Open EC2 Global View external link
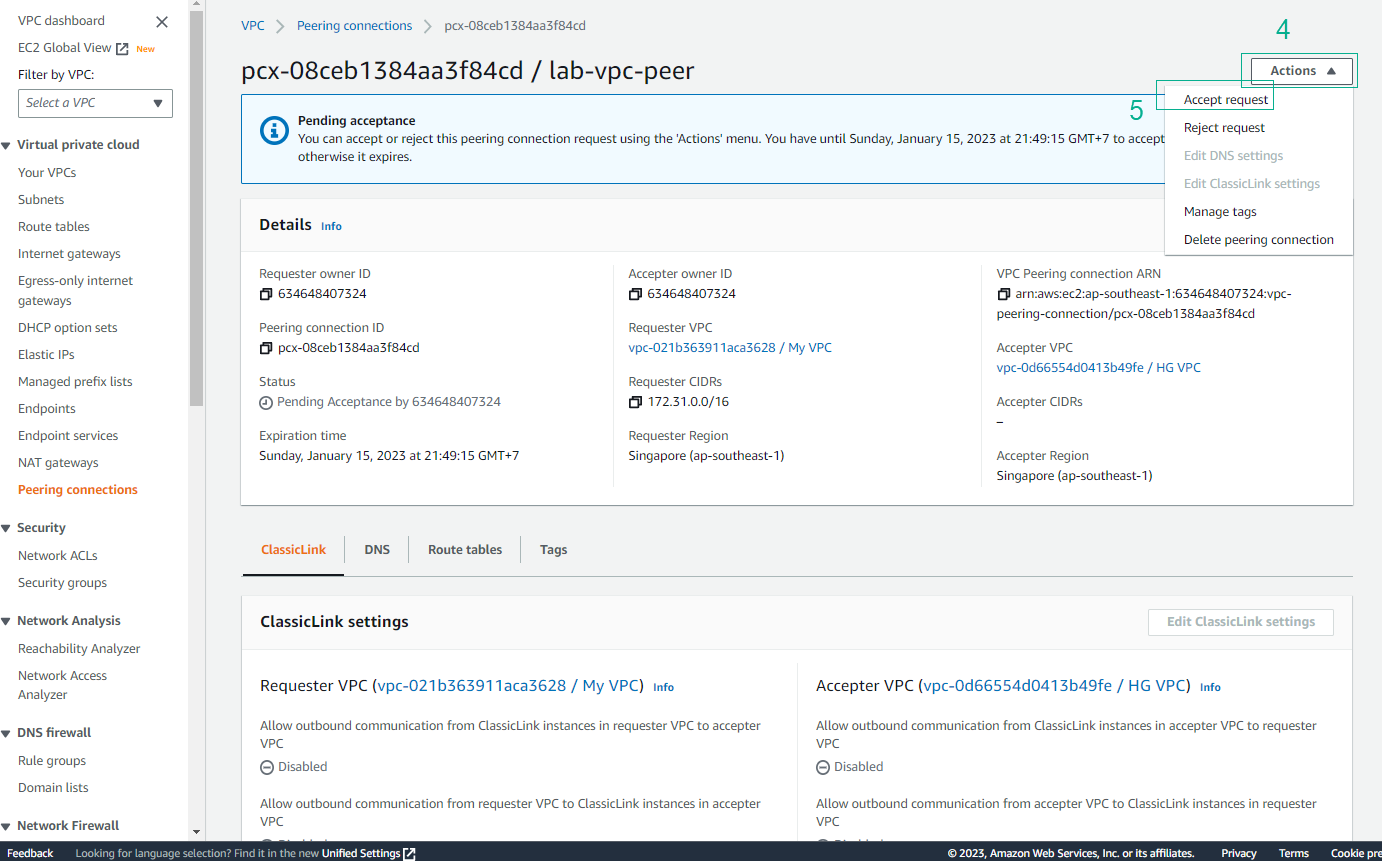The height and width of the screenshot is (861, 1382). pos(73,48)
